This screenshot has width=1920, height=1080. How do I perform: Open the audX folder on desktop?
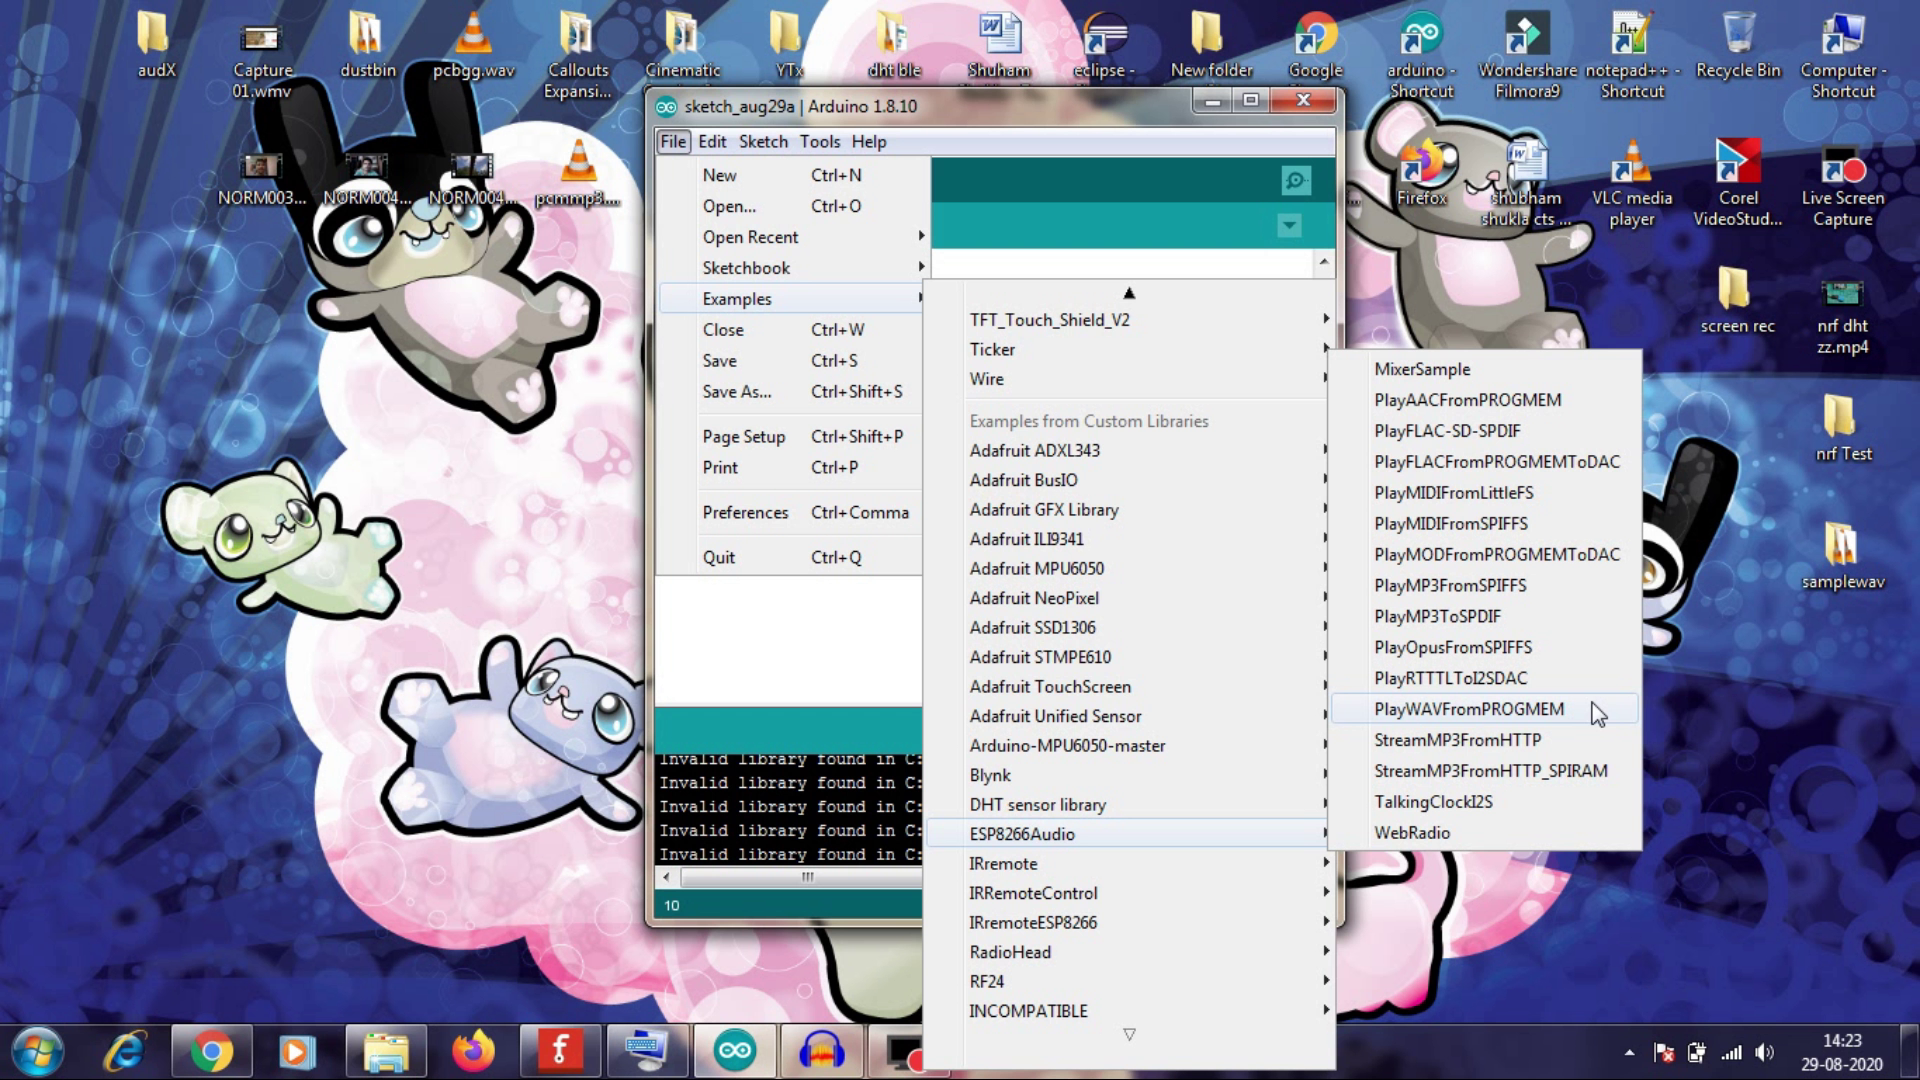[x=156, y=45]
